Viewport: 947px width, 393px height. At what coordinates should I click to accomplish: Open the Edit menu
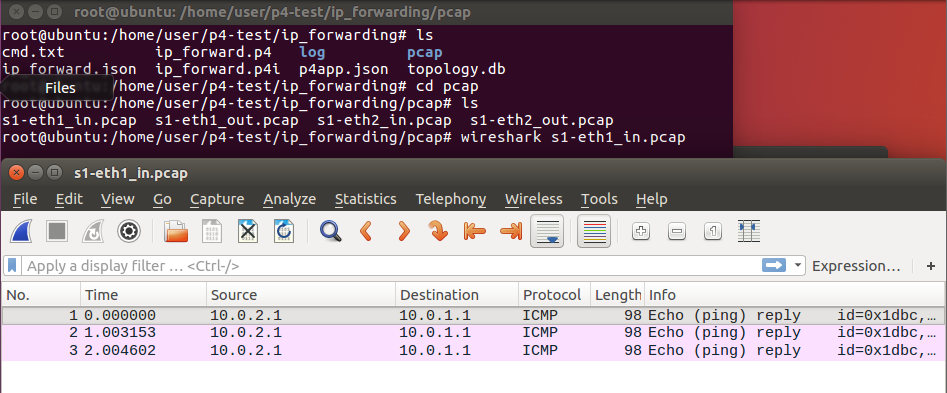point(69,199)
